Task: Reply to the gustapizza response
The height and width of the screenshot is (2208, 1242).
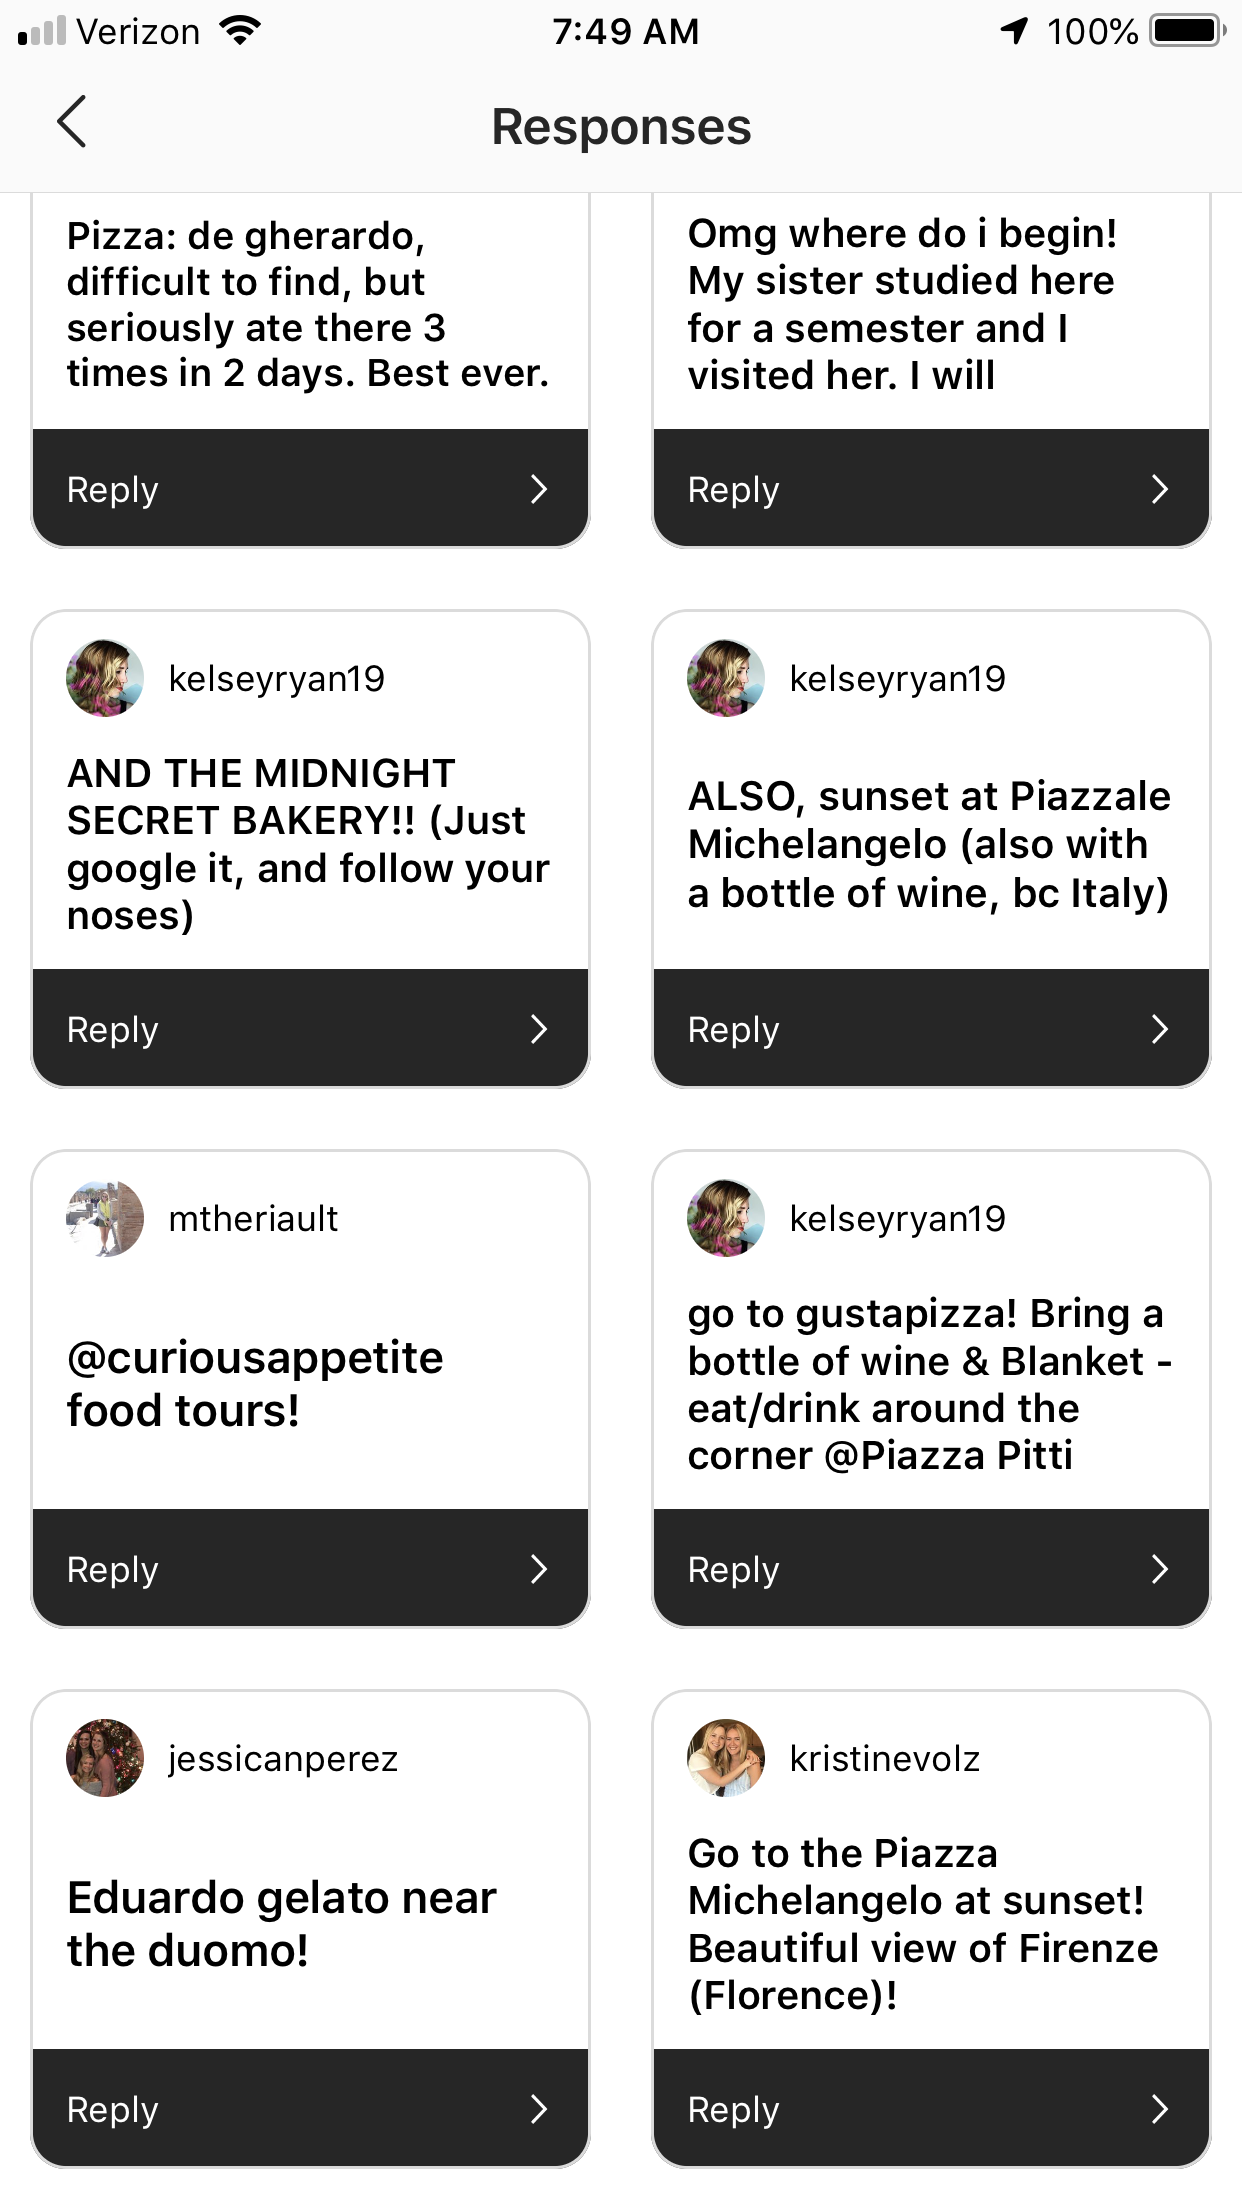Action: coord(931,1569)
